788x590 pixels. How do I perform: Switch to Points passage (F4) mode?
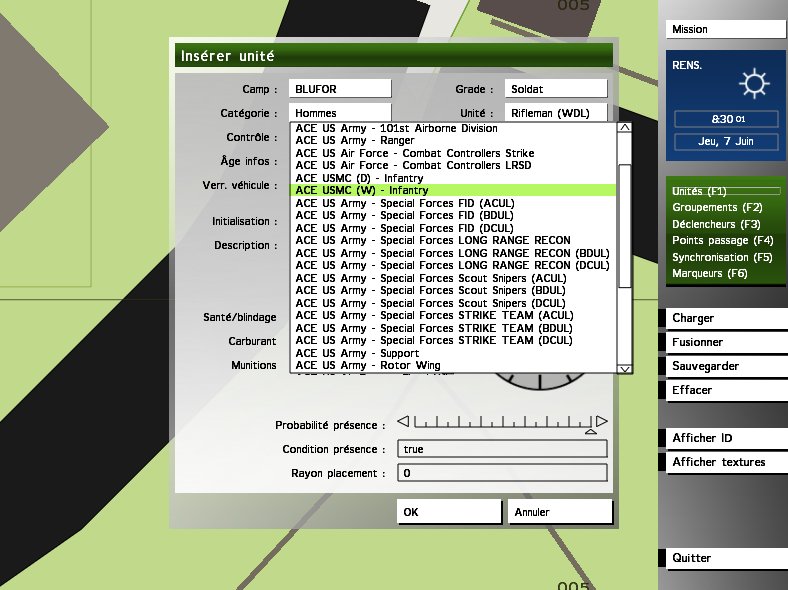[x=723, y=241]
